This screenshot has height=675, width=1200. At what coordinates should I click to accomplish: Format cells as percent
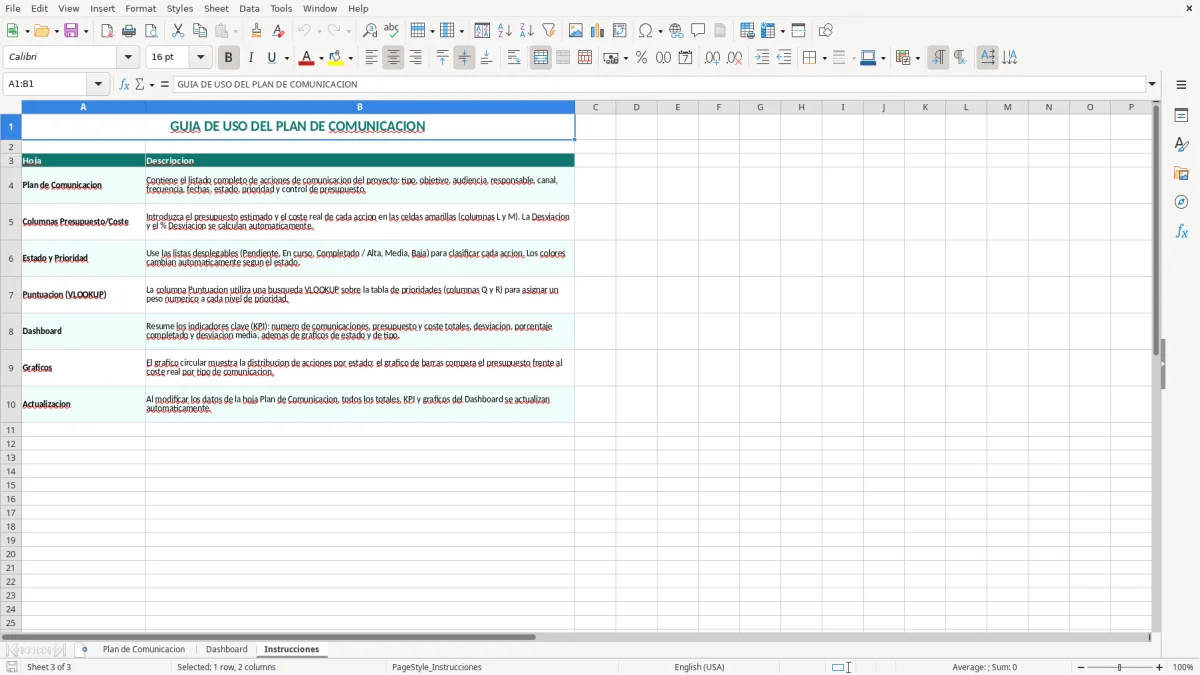pos(642,58)
